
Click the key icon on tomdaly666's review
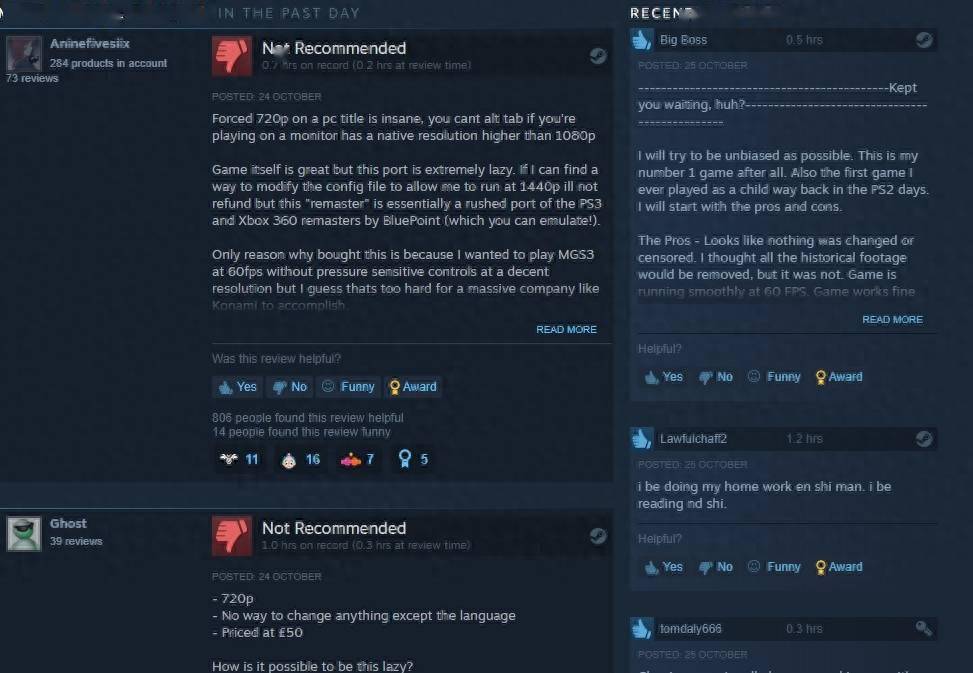pyautogui.click(x=924, y=629)
